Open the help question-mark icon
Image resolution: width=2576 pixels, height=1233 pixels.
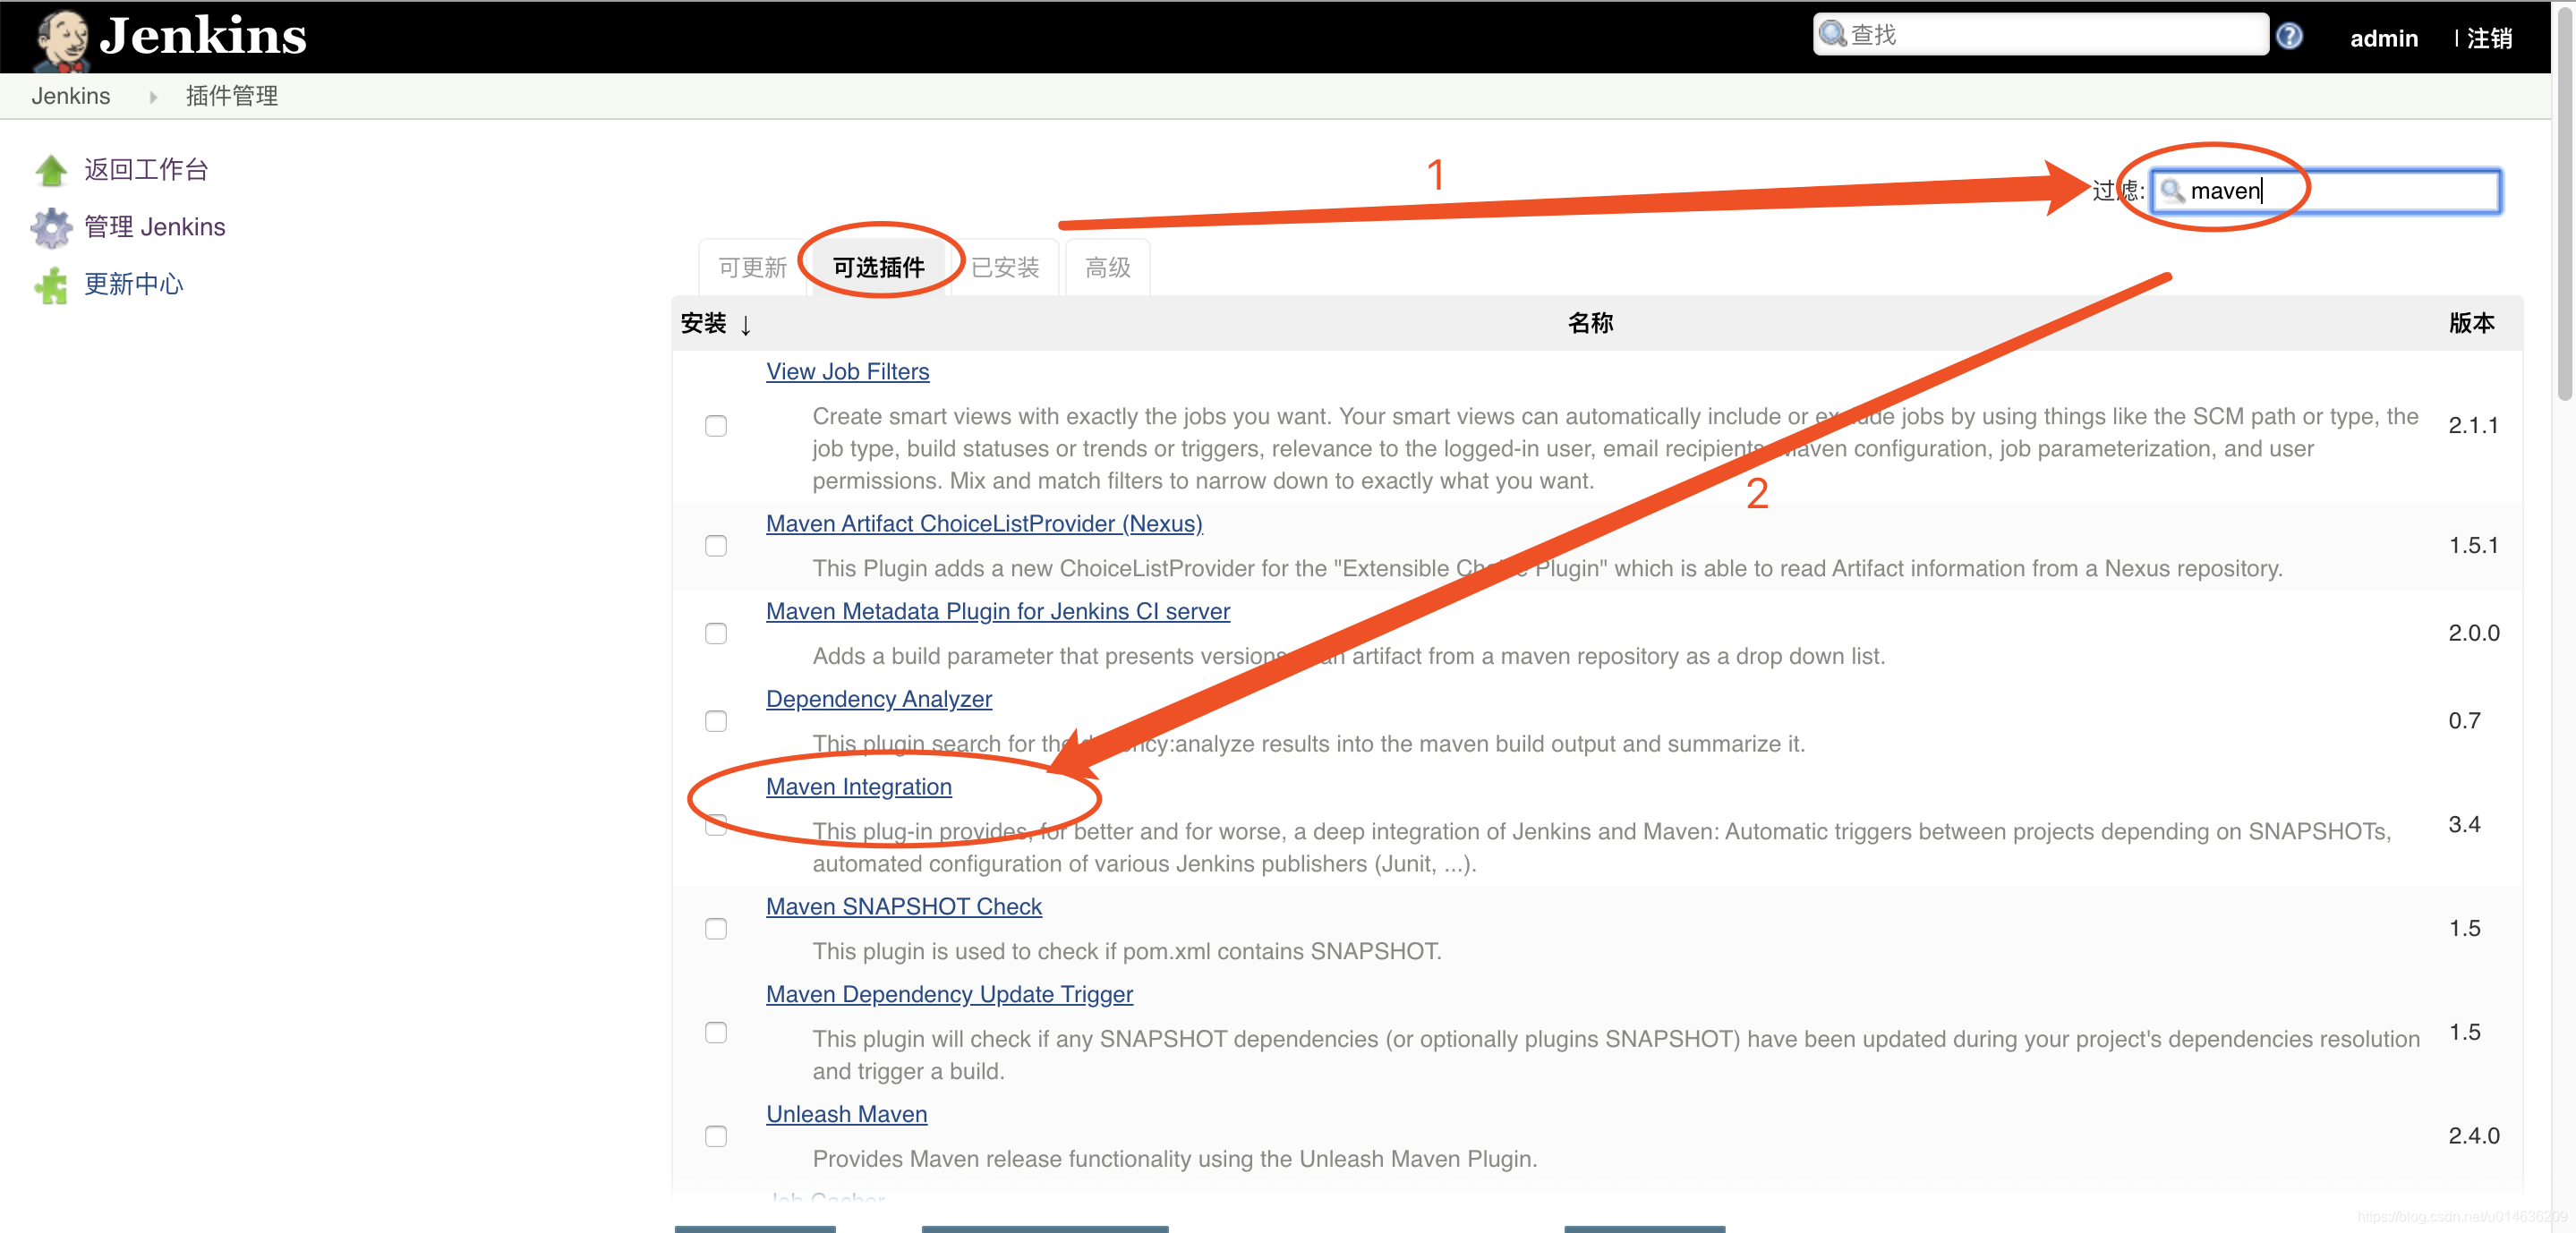click(2289, 36)
